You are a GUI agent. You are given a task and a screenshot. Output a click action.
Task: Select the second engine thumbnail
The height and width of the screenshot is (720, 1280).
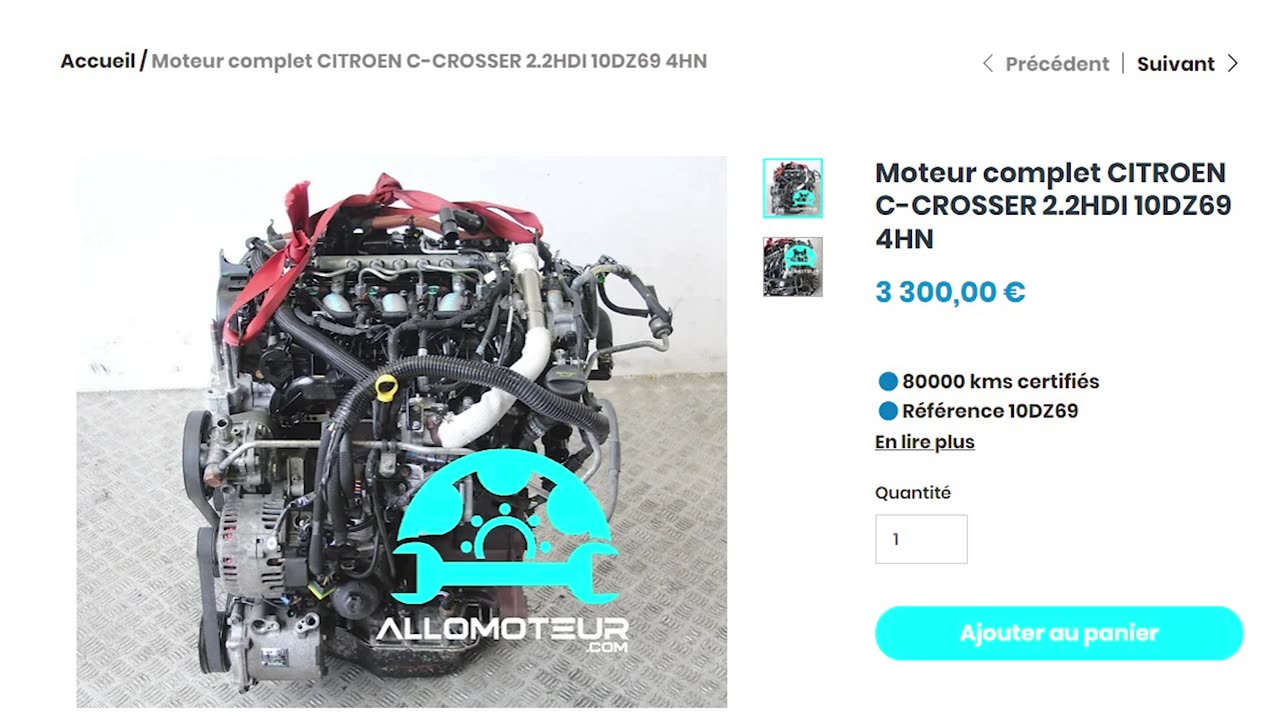[793, 267]
